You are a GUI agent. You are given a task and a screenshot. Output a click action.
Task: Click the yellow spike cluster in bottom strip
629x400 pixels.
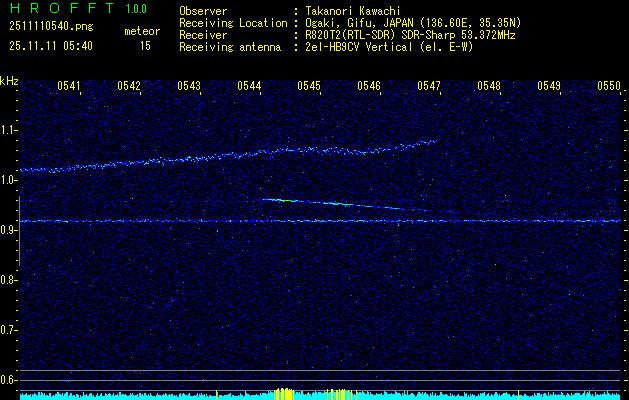(x=283, y=393)
